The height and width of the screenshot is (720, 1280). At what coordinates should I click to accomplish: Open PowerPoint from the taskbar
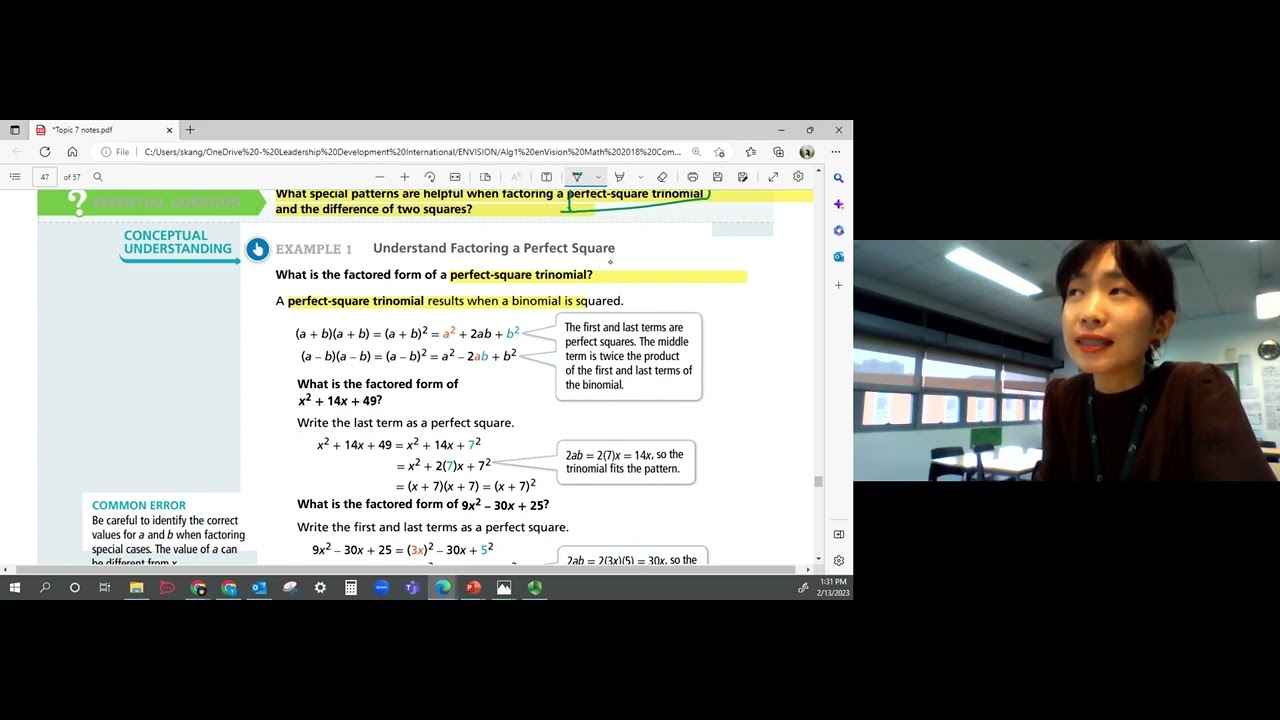pyautogui.click(x=473, y=588)
